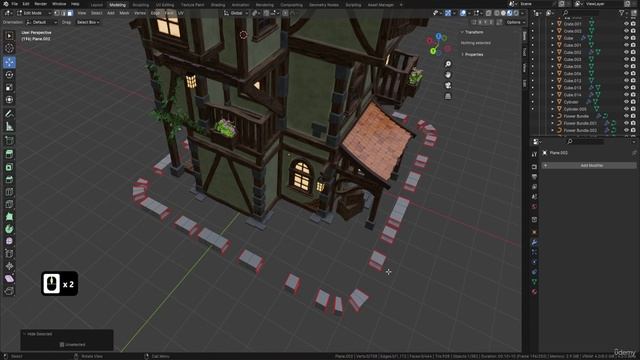Select the Edge Slide tool
Image resolution: width=640 pixels, height=360 pixels.
(x=9, y=254)
